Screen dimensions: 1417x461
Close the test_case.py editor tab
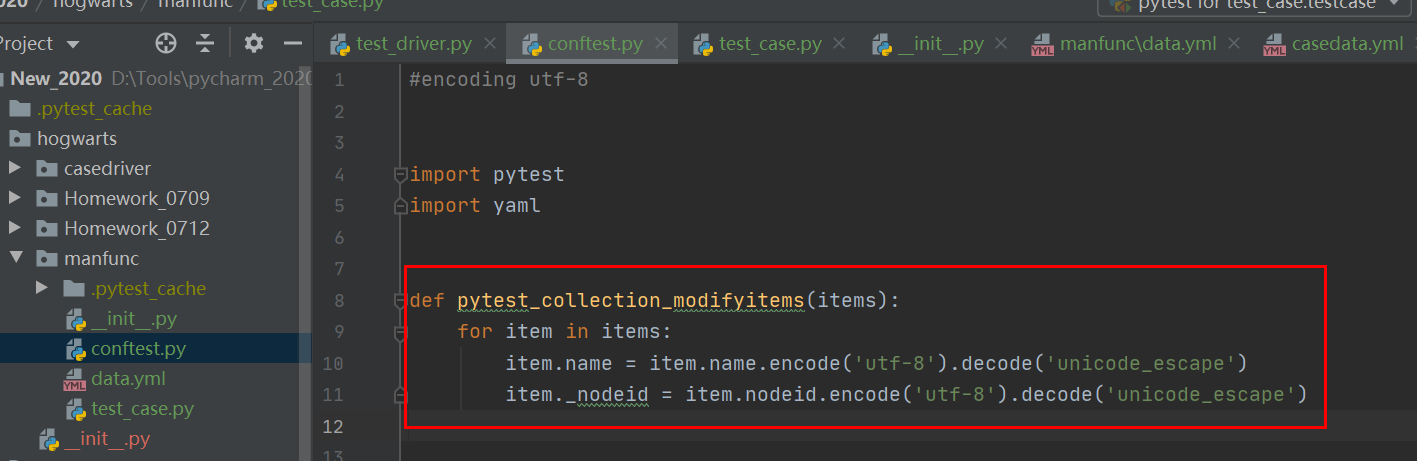coord(840,44)
